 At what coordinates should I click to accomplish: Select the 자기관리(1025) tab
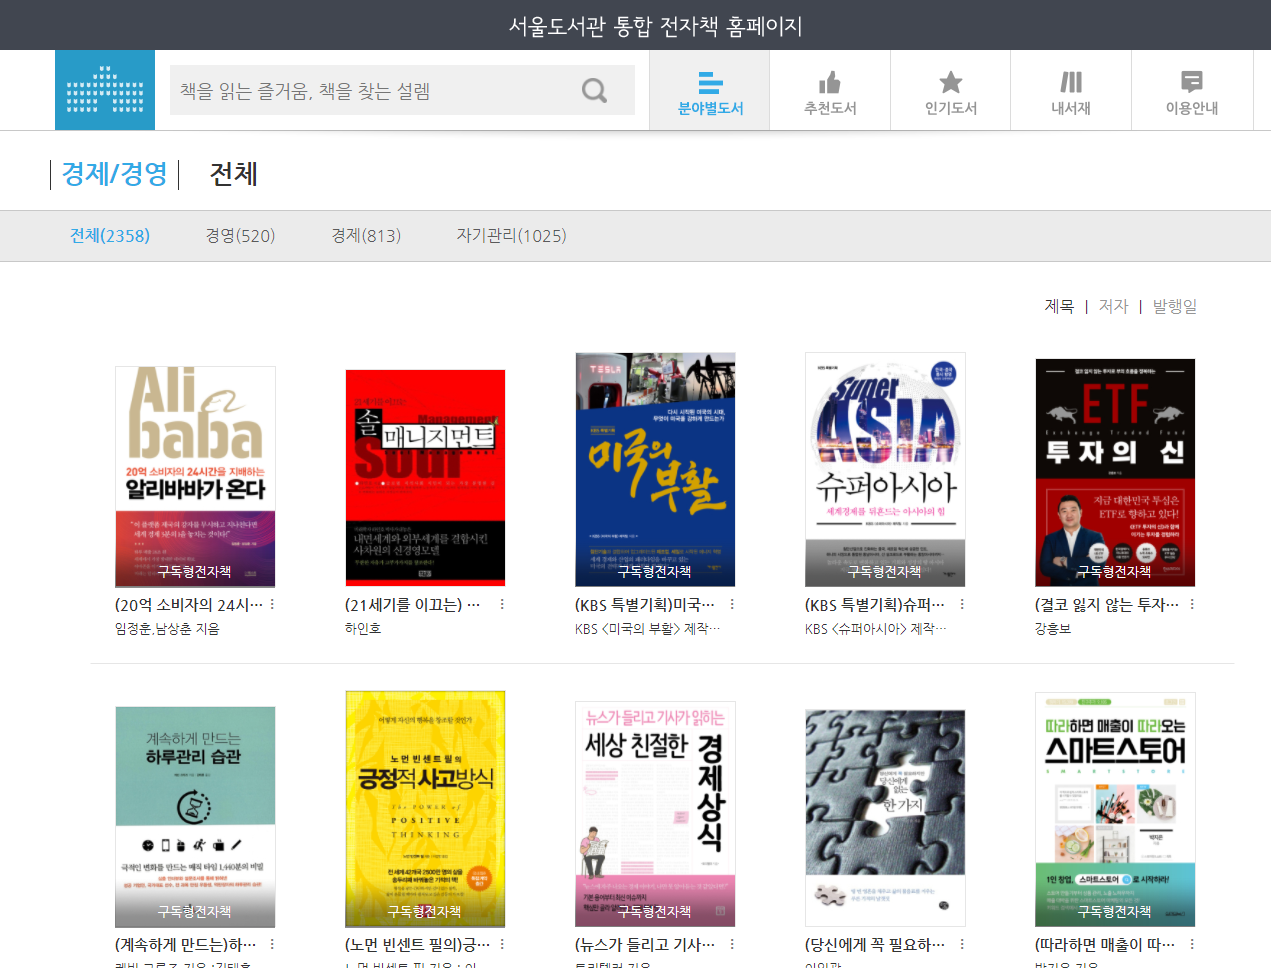(x=511, y=236)
